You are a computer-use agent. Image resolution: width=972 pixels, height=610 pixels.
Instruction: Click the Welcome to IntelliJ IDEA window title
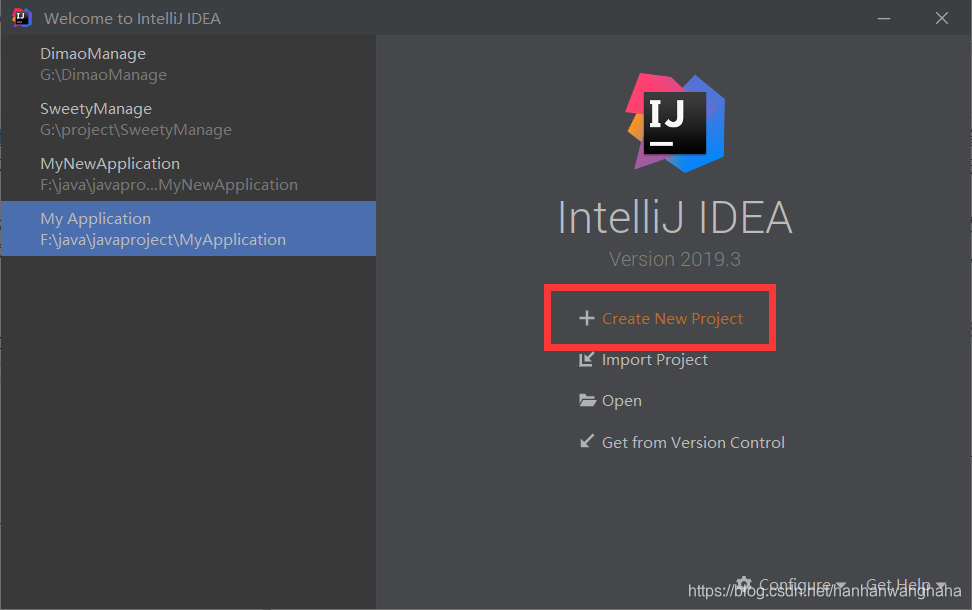pos(132,19)
